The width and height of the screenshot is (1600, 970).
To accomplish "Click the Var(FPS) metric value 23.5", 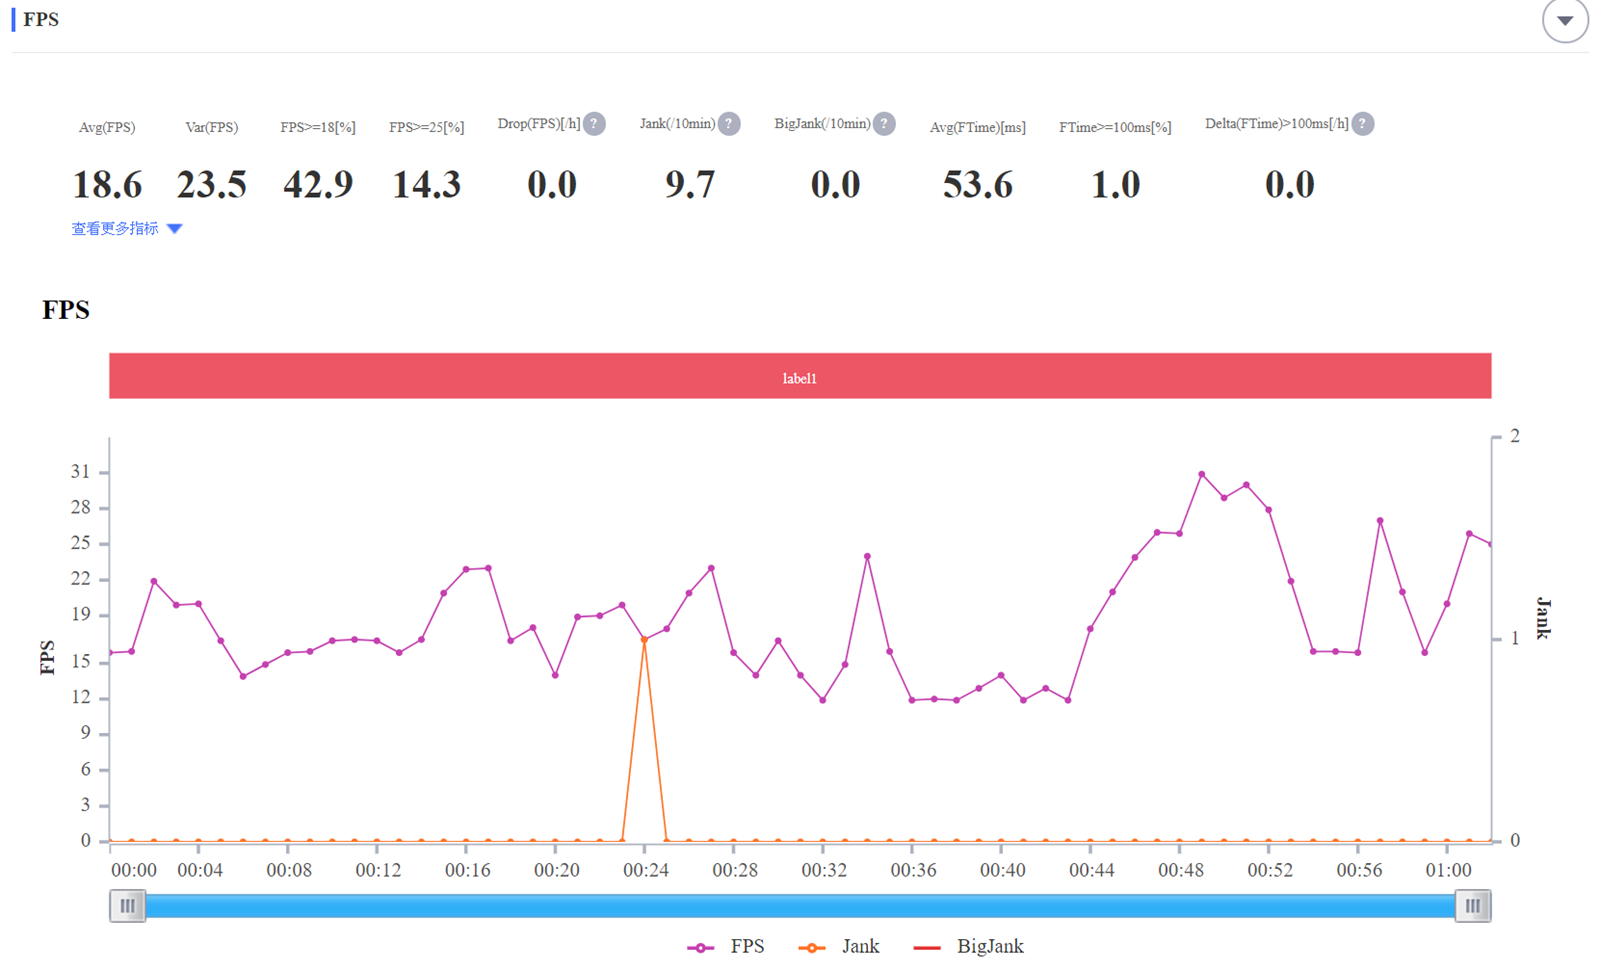I will 211,185.
